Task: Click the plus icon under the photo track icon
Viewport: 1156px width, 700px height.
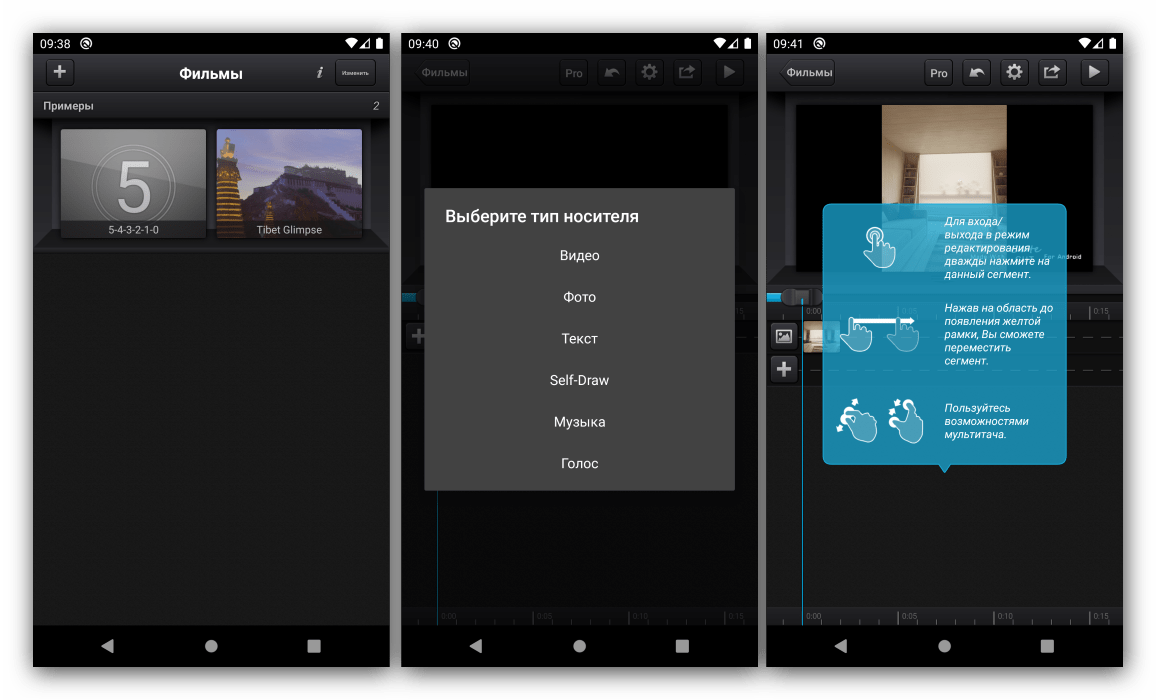Action: click(x=784, y=370)
